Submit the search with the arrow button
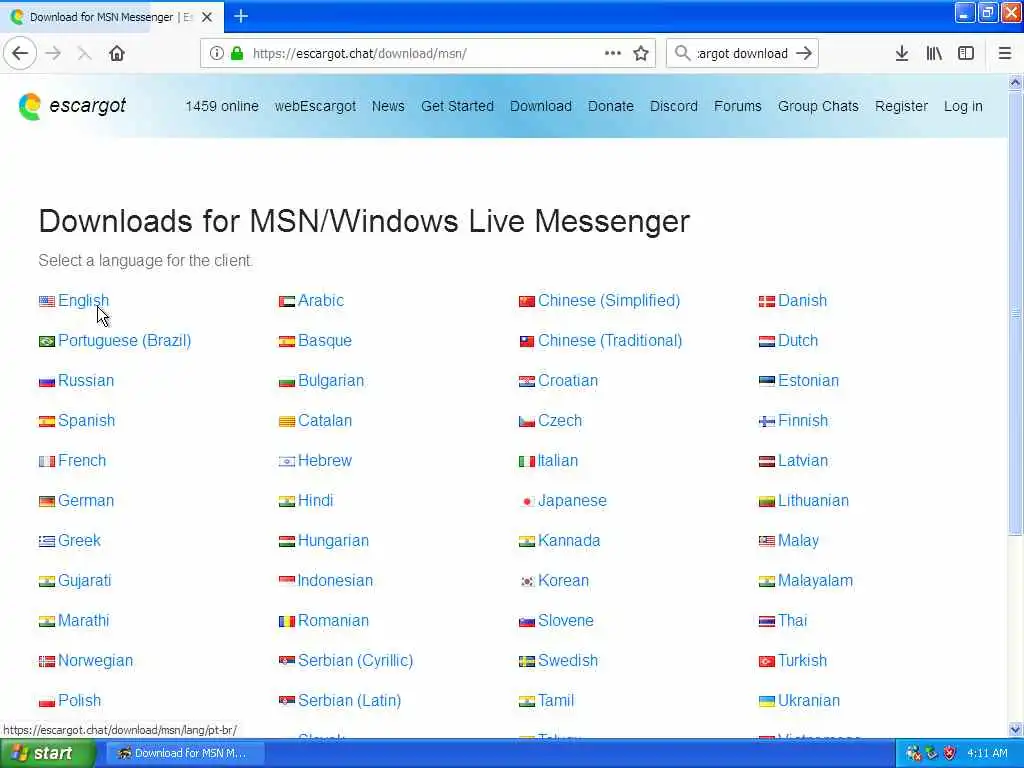This screenshot has width=1024, height=768. (804, 54)
